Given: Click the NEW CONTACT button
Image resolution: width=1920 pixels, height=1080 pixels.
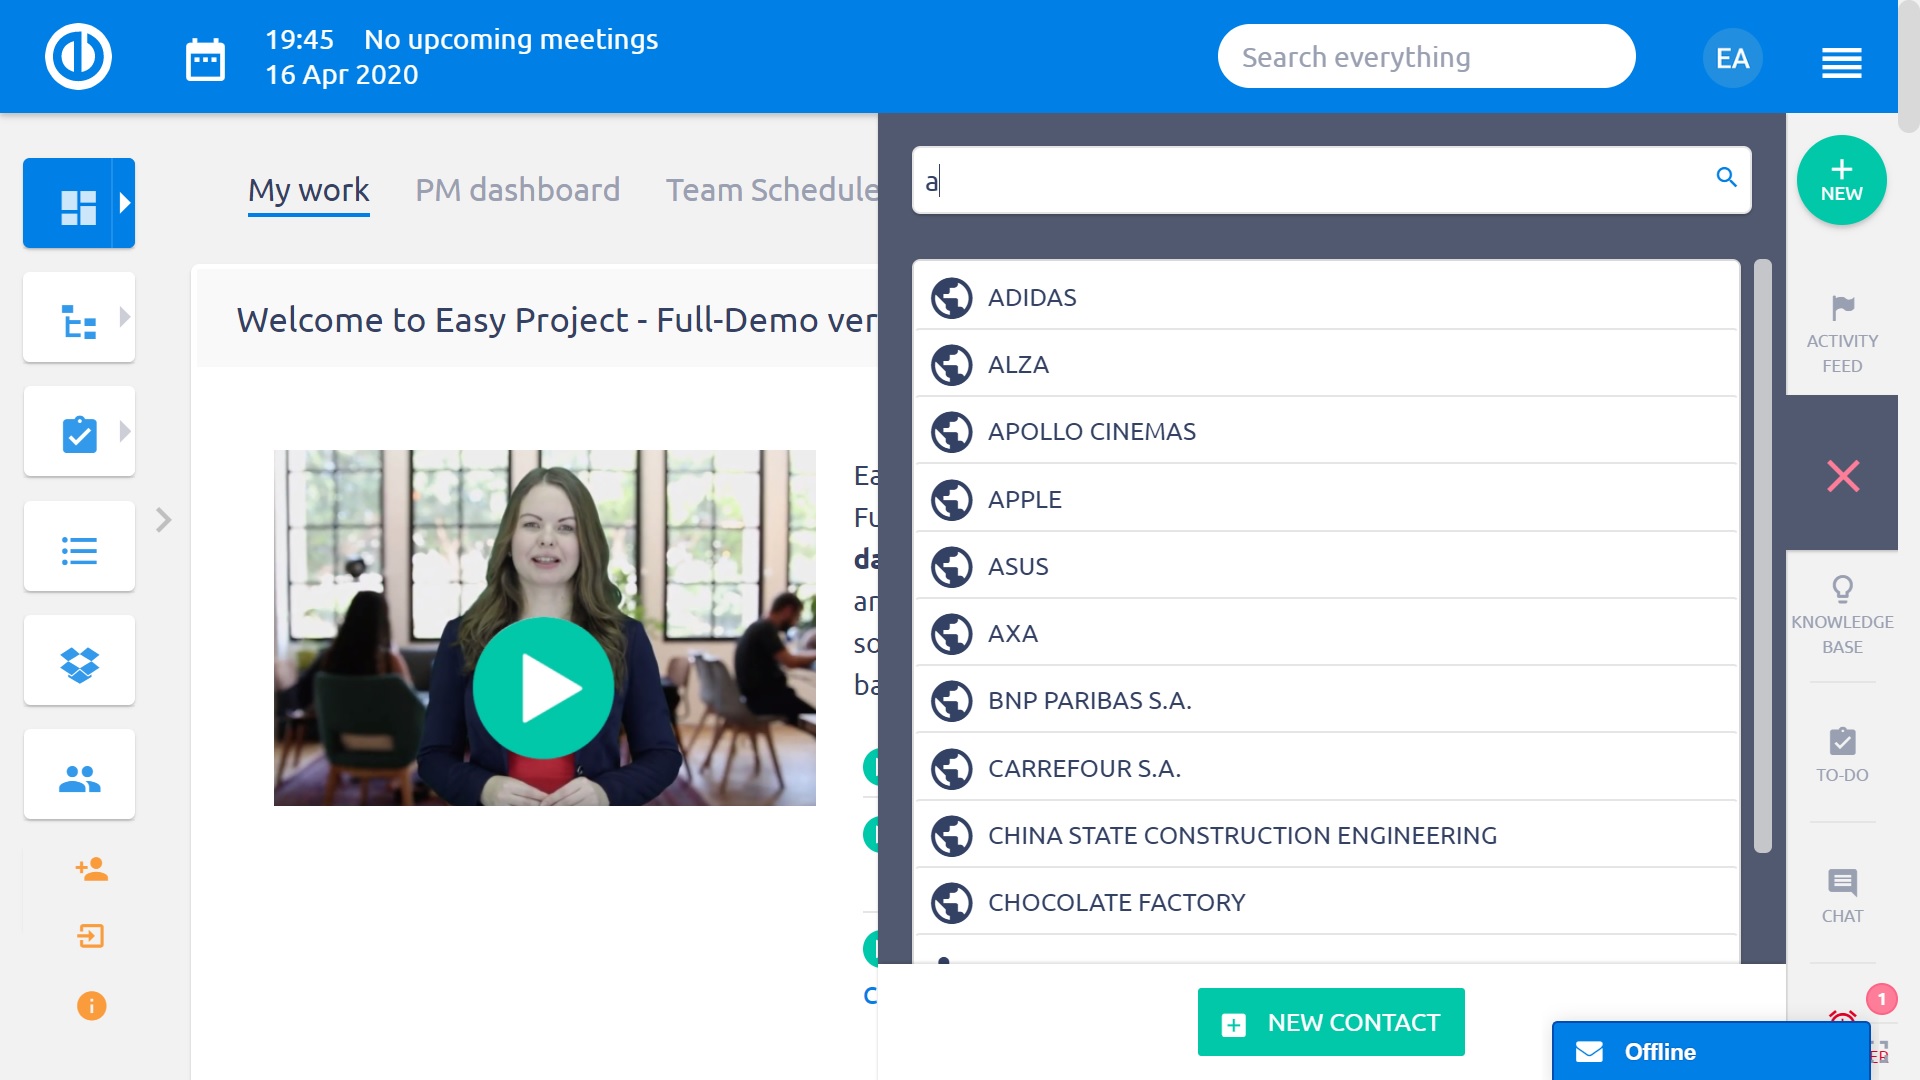Looking at the screenshot, I should pos(1331,1022).
